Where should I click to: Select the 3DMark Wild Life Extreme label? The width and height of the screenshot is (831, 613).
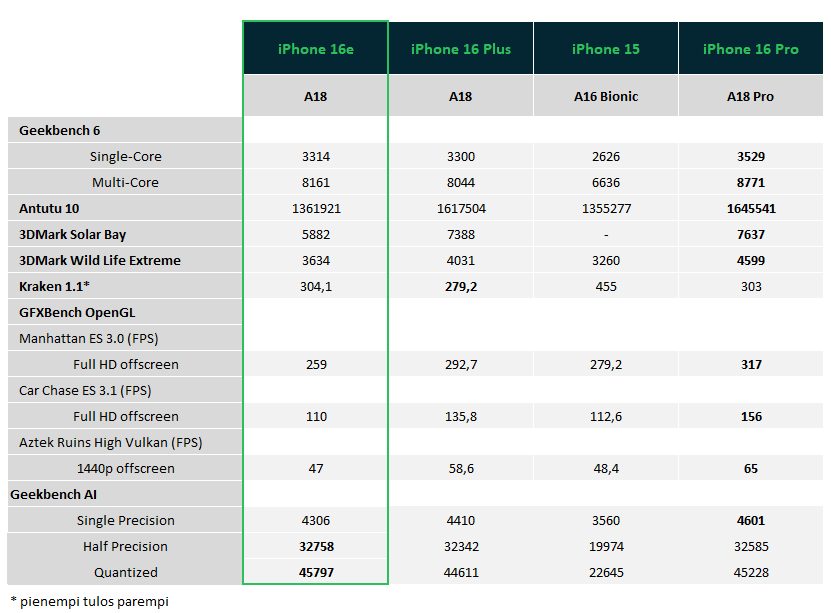pyautogui.click(x=100, y=260)
